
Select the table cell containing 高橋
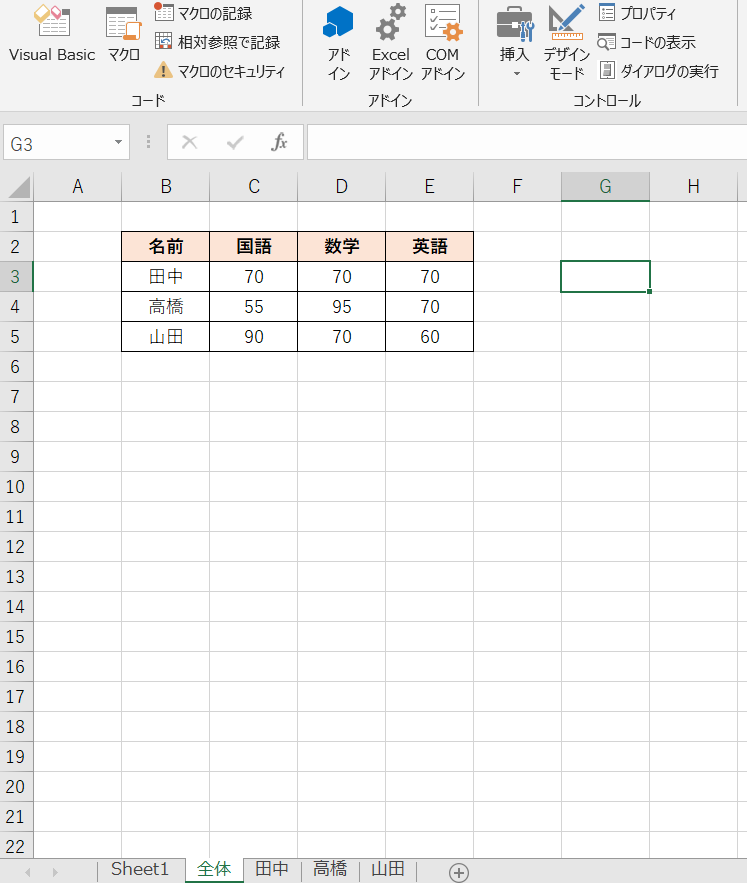click(166, 306)
